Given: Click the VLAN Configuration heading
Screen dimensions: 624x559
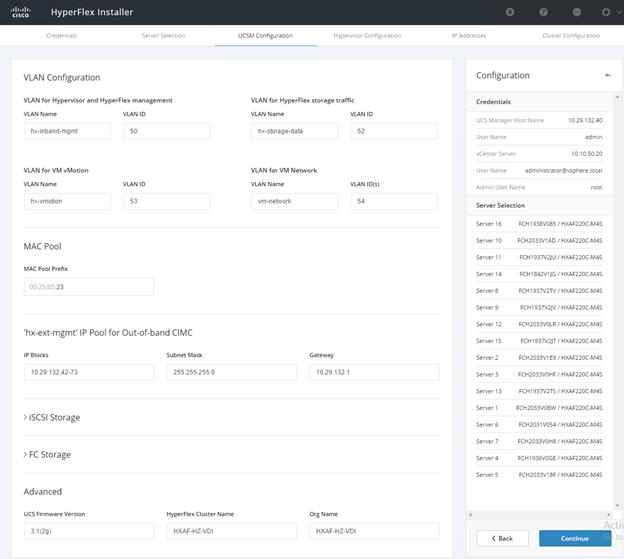Looking at the screenshot, I should [62, 77].
